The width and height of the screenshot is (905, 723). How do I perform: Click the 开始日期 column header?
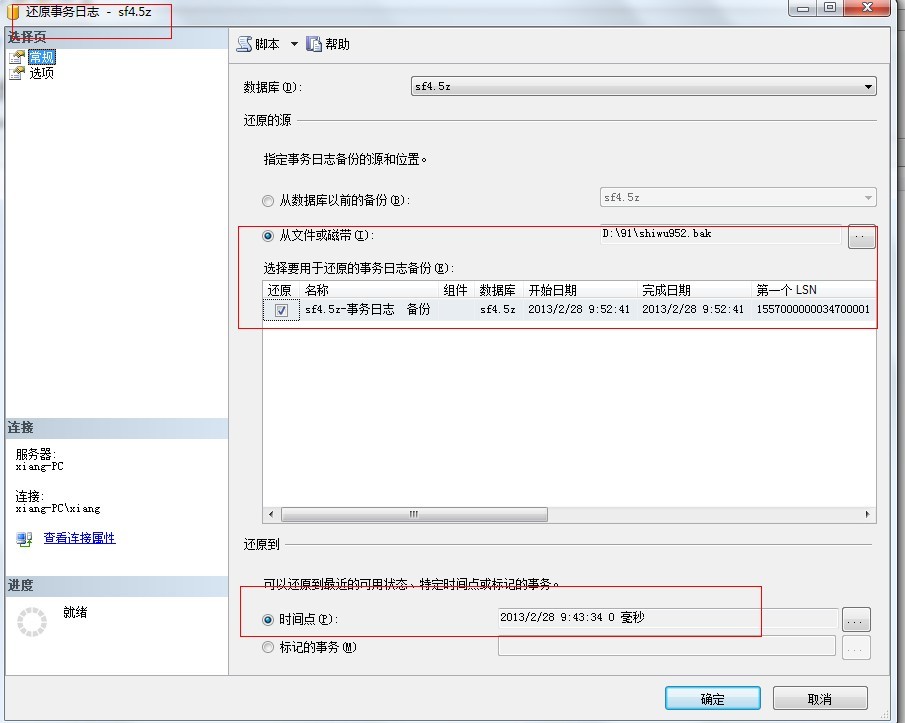coord(581,290)
